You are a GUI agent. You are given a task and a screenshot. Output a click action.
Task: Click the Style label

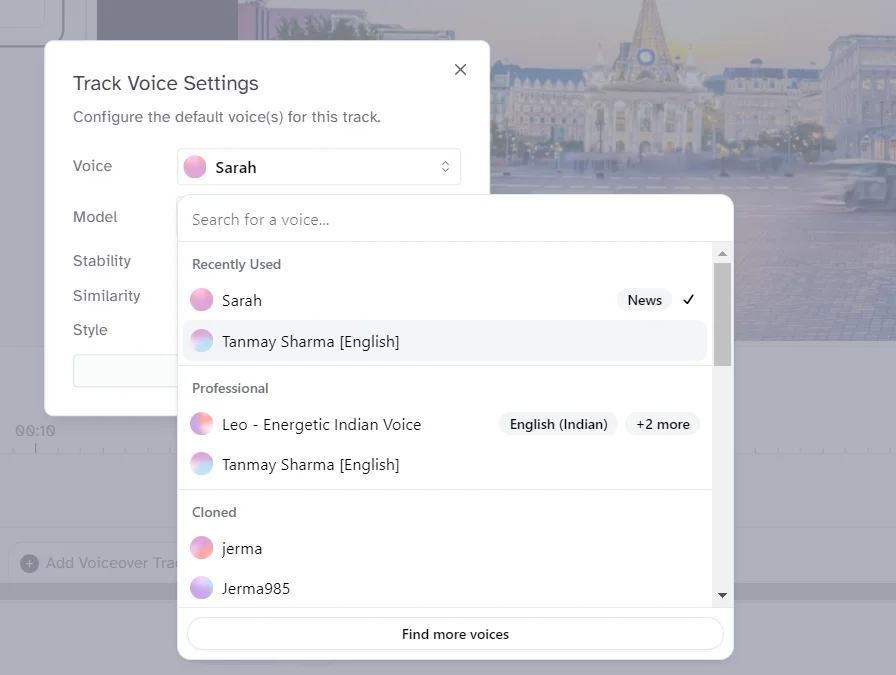90,330
